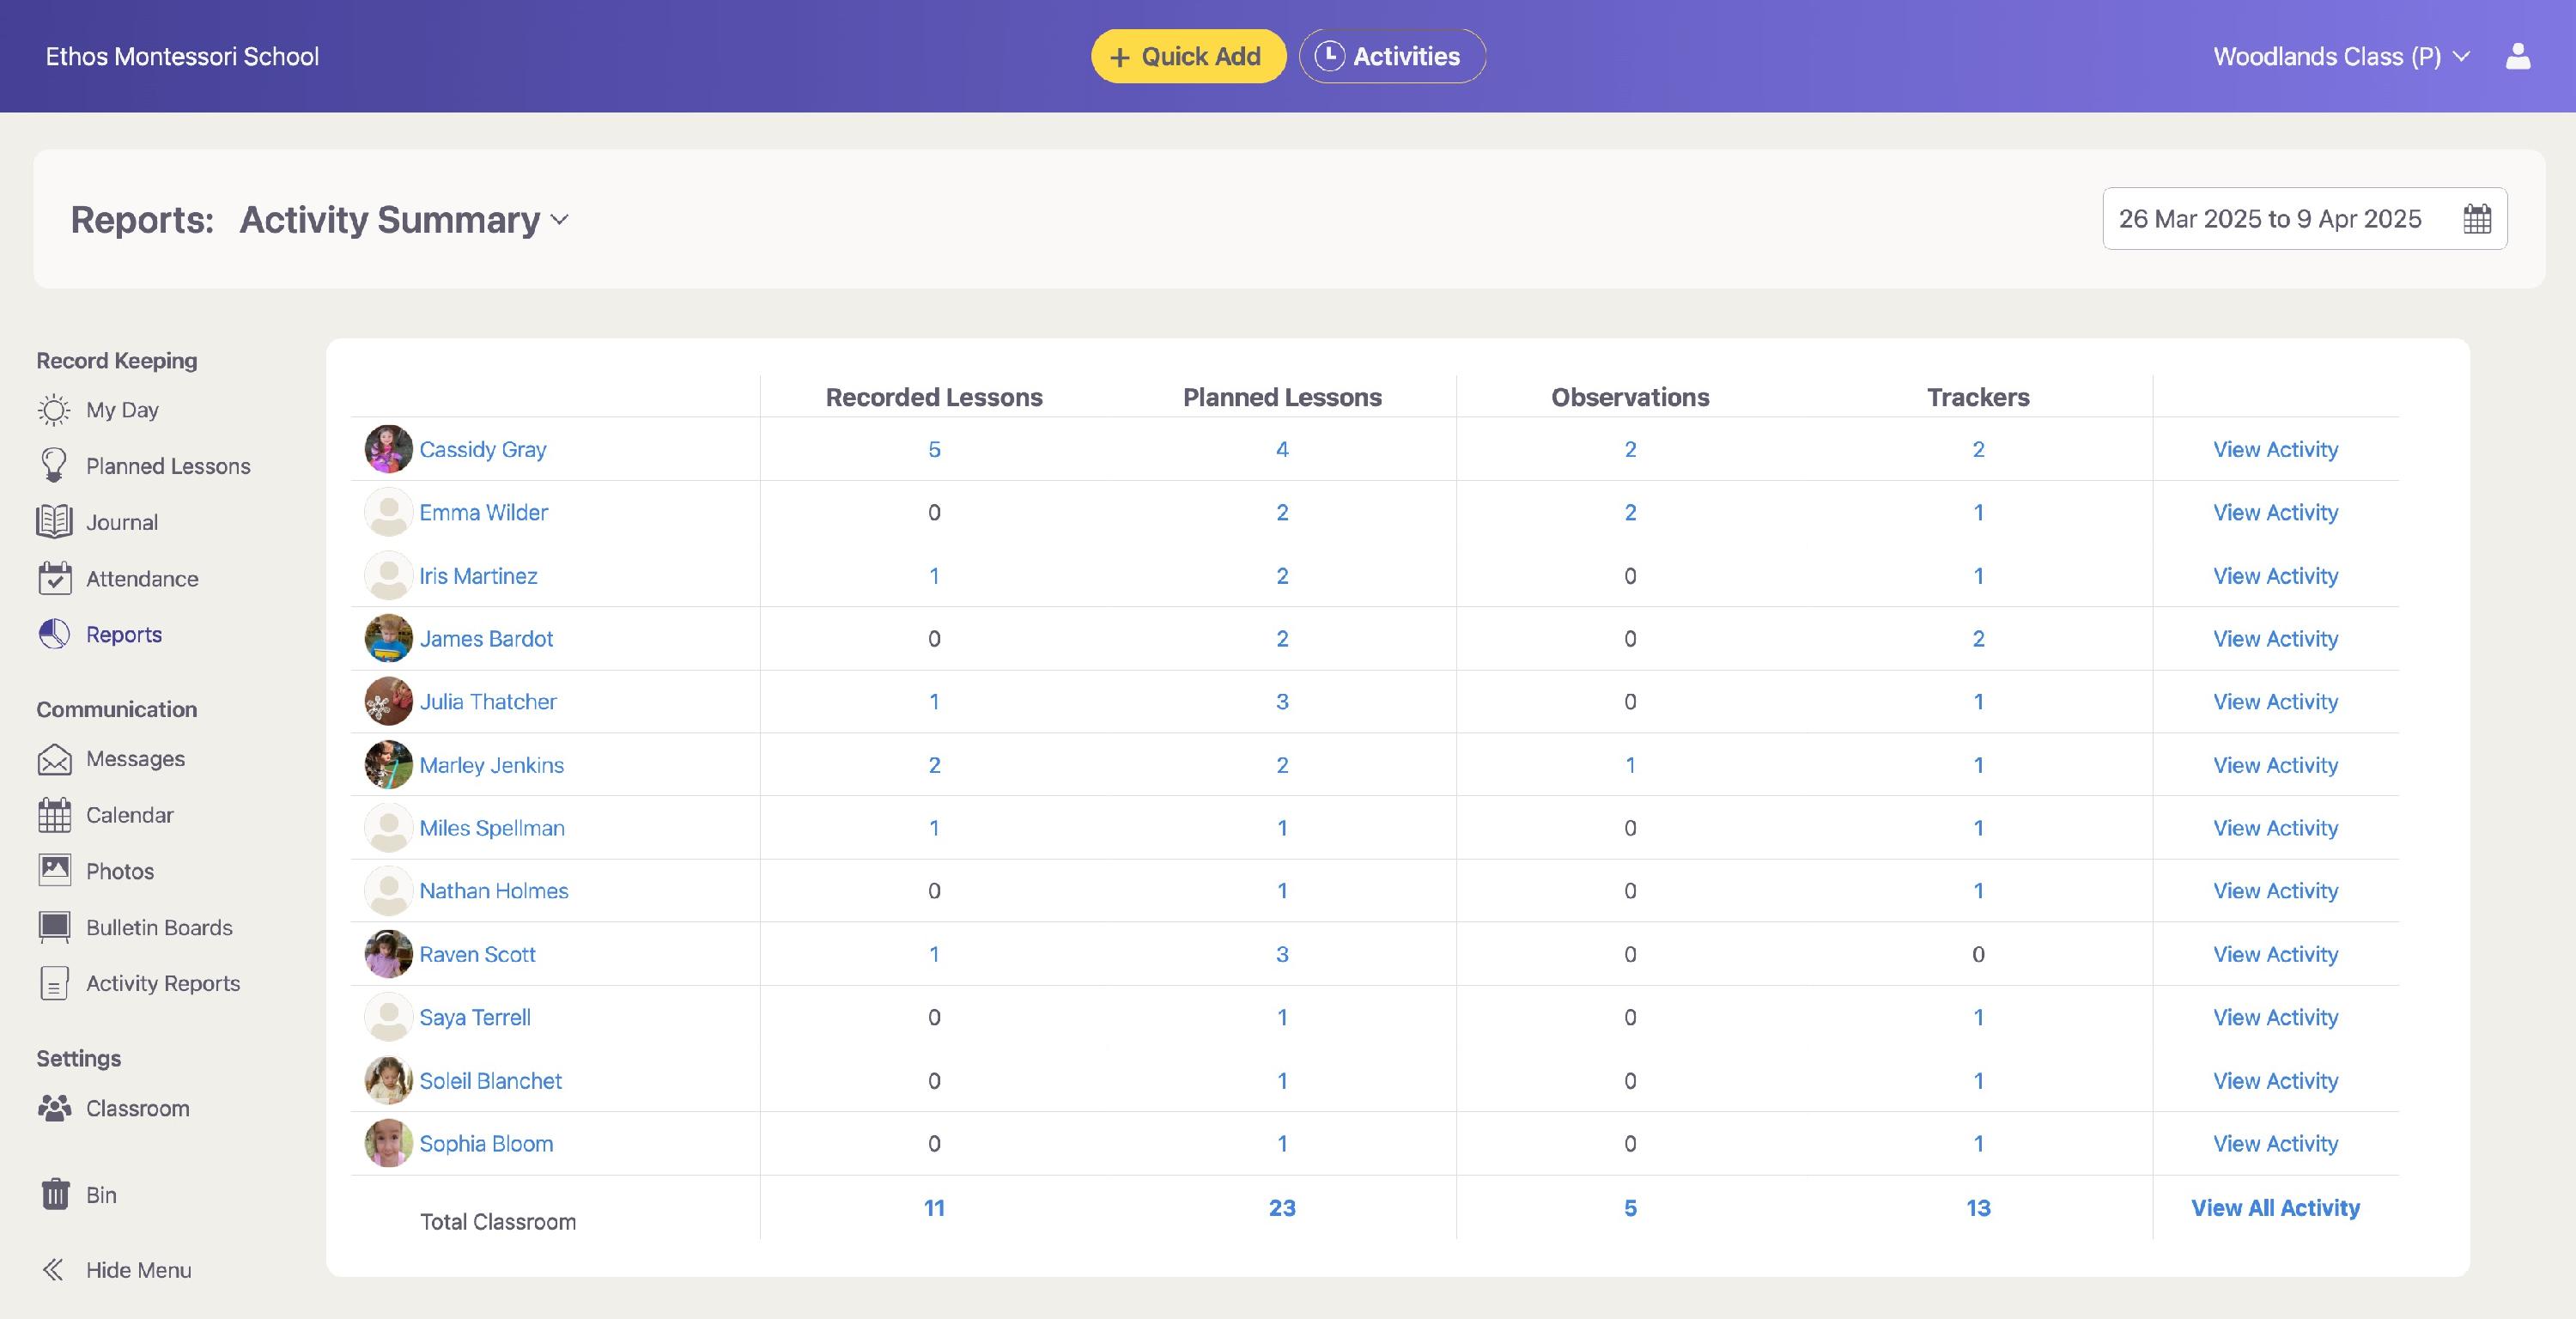Click the Messages envelope icon
Image resolution: width=2576 pixels, height=1319 pixels.
[x=54, y=759]
